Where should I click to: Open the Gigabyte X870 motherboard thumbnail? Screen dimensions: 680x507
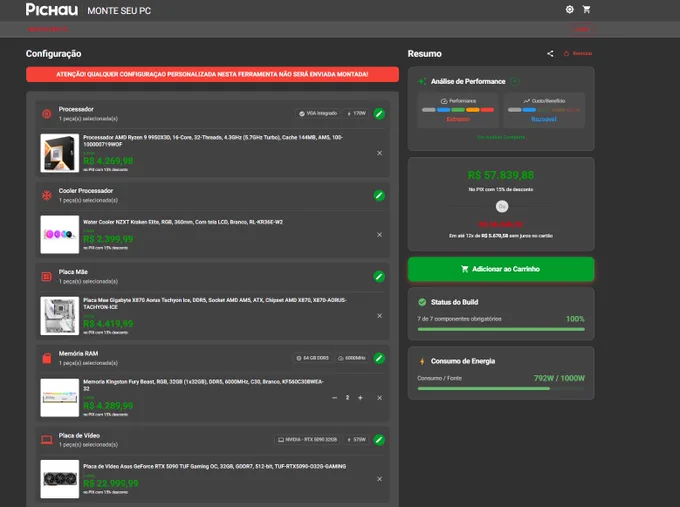pos(60,316)
